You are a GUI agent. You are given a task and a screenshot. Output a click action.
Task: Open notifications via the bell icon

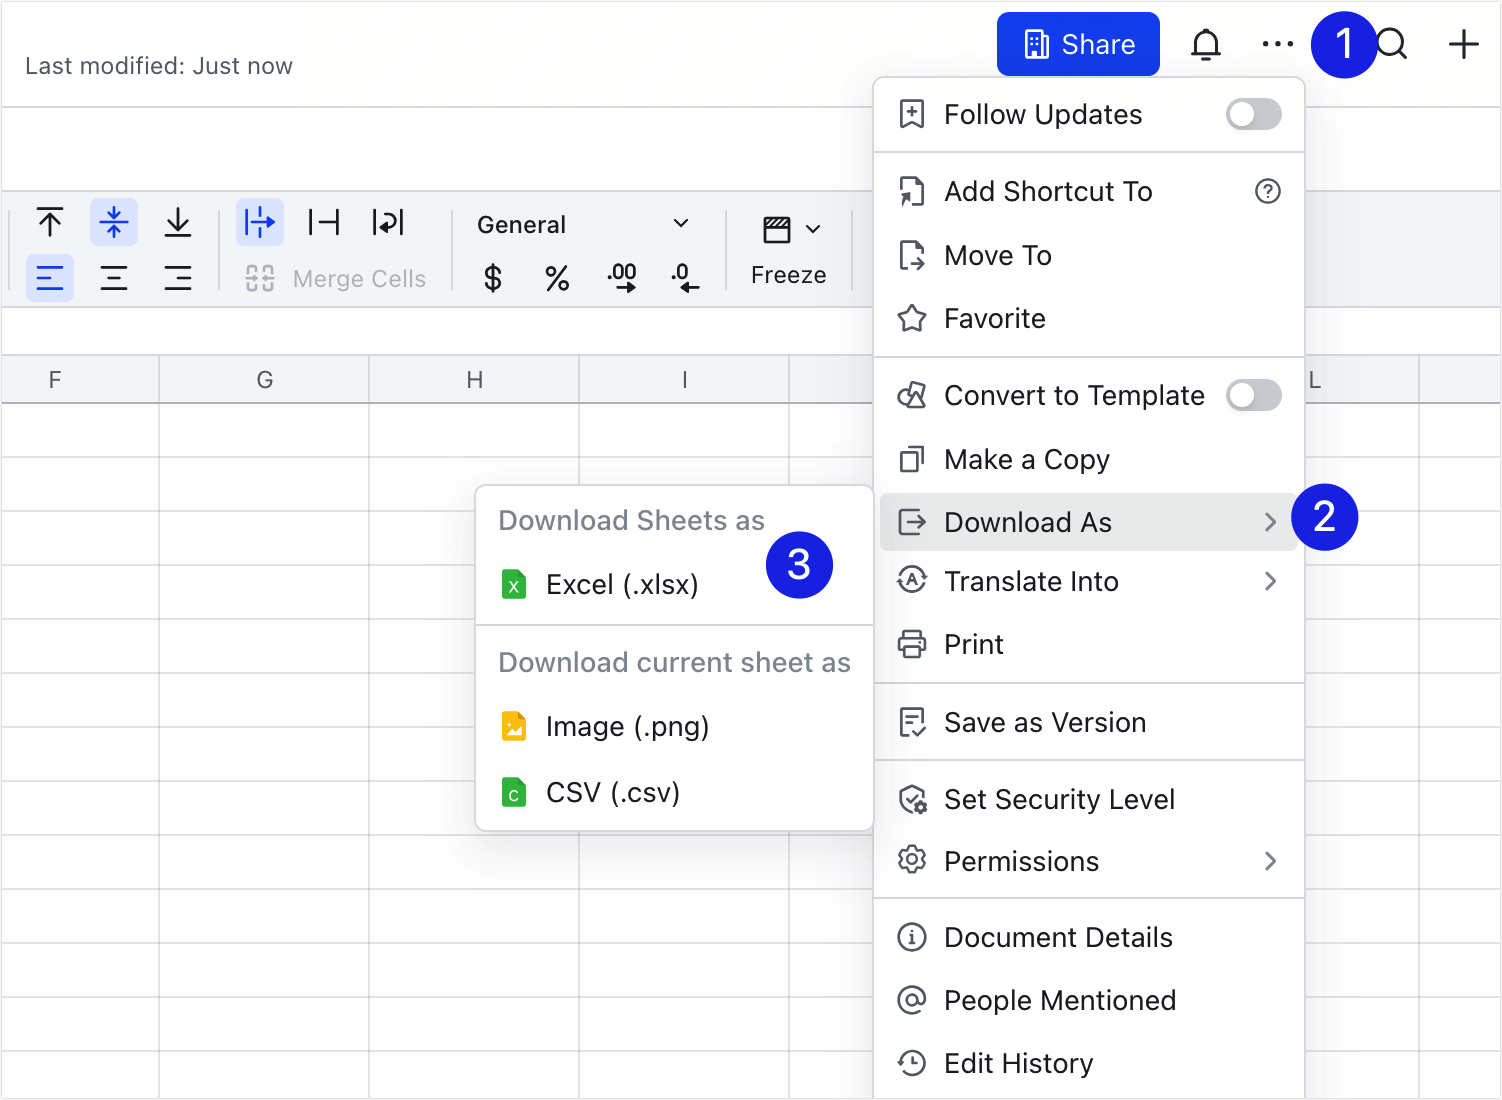pos(1206,44)
